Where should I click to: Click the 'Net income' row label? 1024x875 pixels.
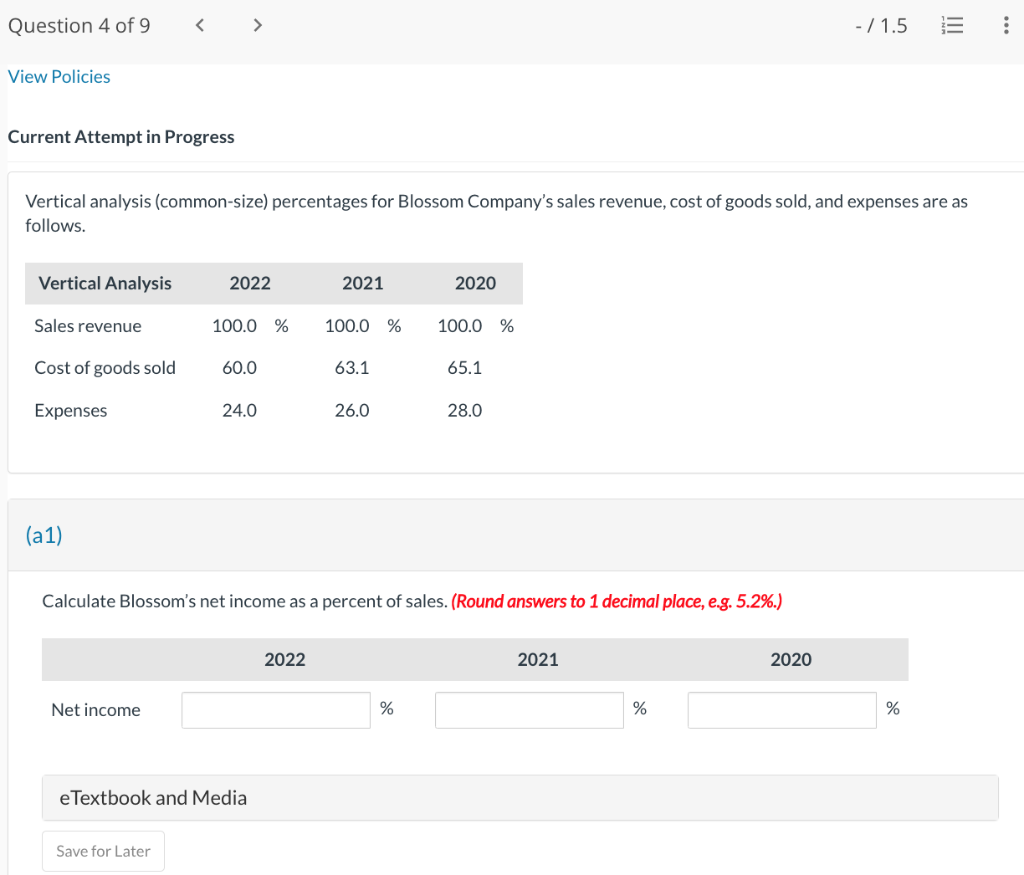coord(96,710)
